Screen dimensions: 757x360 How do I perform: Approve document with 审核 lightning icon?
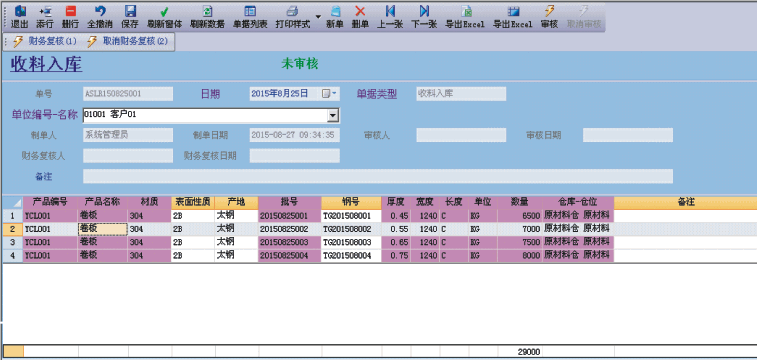coord(549,16)
